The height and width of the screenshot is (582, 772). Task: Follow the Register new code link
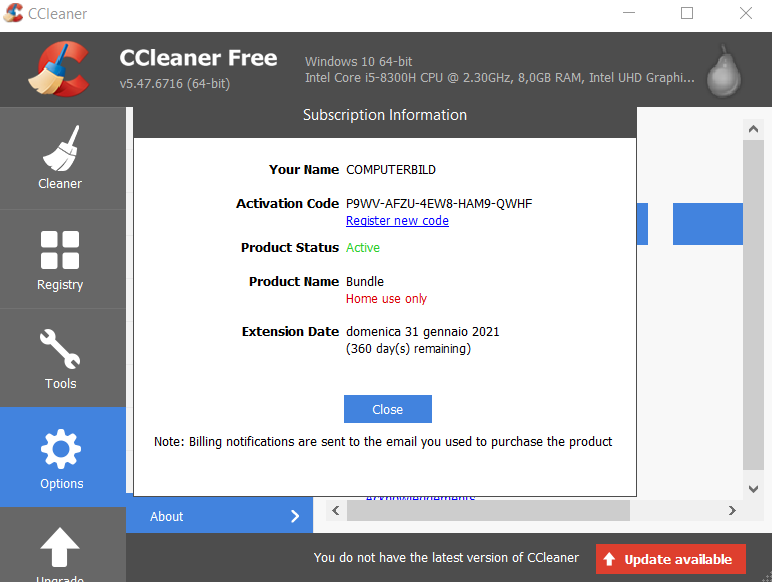(397, 221)
